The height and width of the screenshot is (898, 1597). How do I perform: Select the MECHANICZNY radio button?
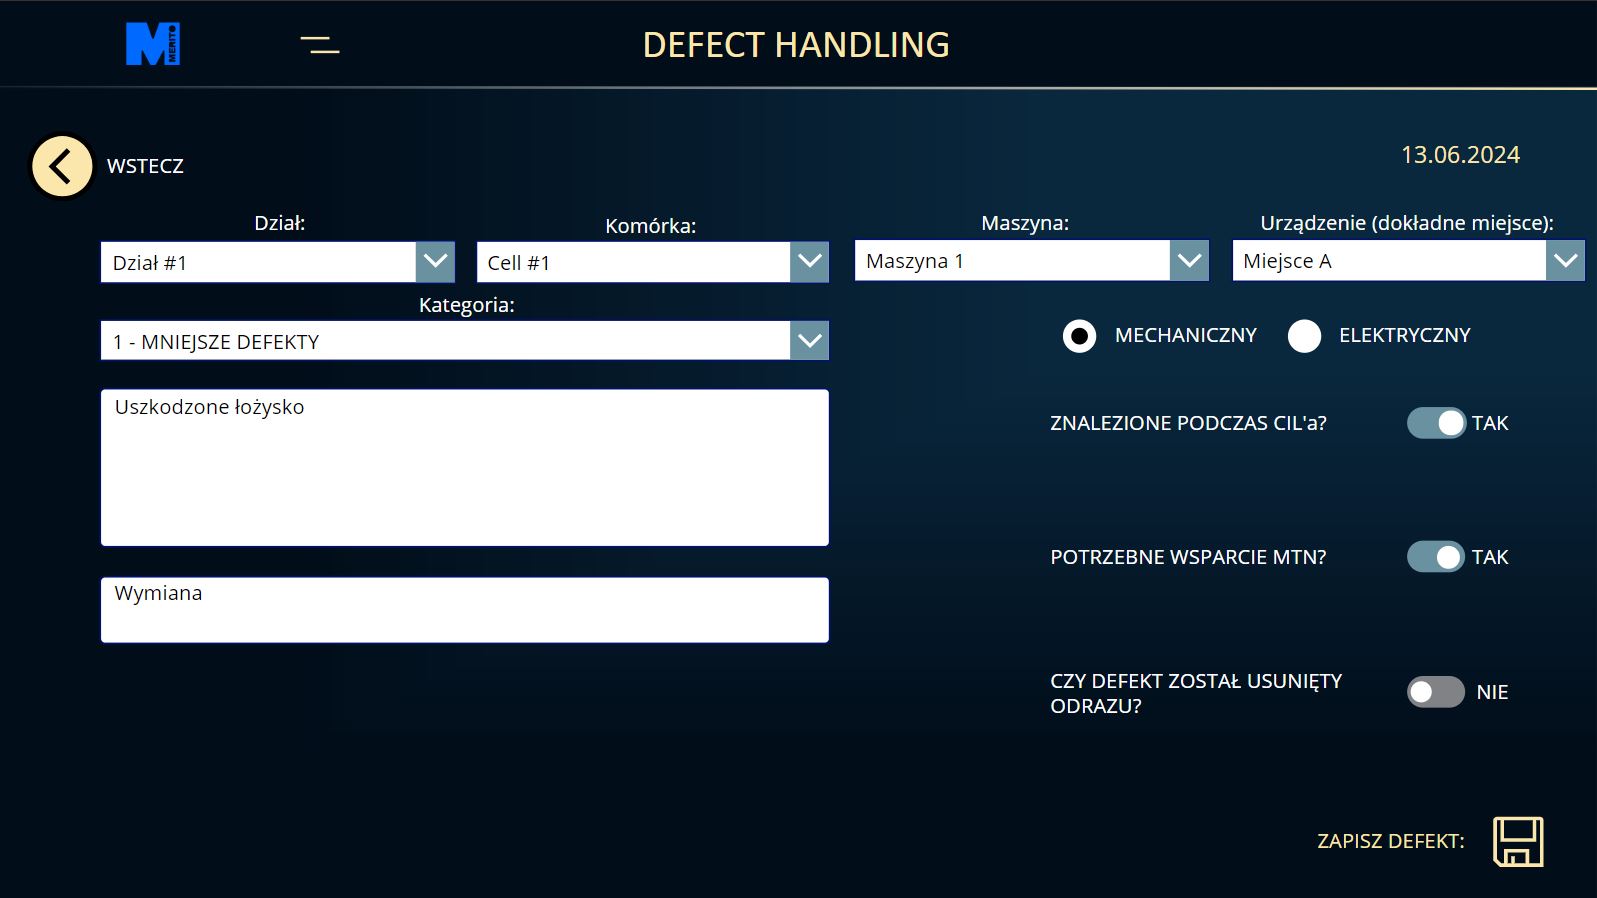pyautogui.click(x=1079, y=336)
